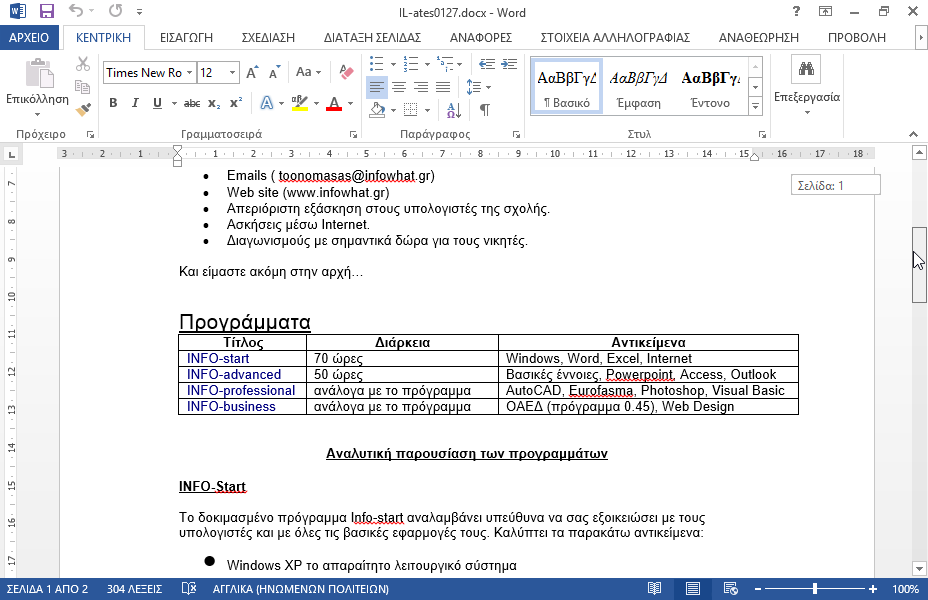Switch to the ΣΧΕΔΙΑΣΗ tab
Viewport: 928px width, 600px height.
coord(268,37)
